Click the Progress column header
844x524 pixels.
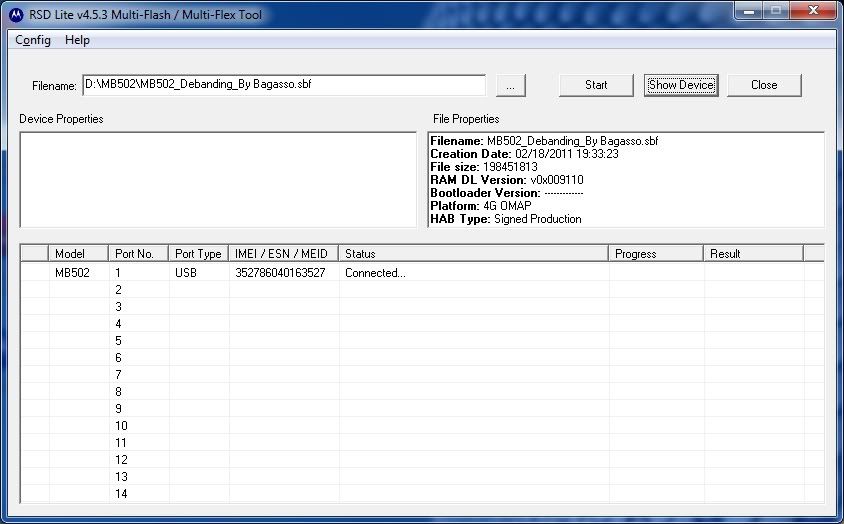click(656, 254)
